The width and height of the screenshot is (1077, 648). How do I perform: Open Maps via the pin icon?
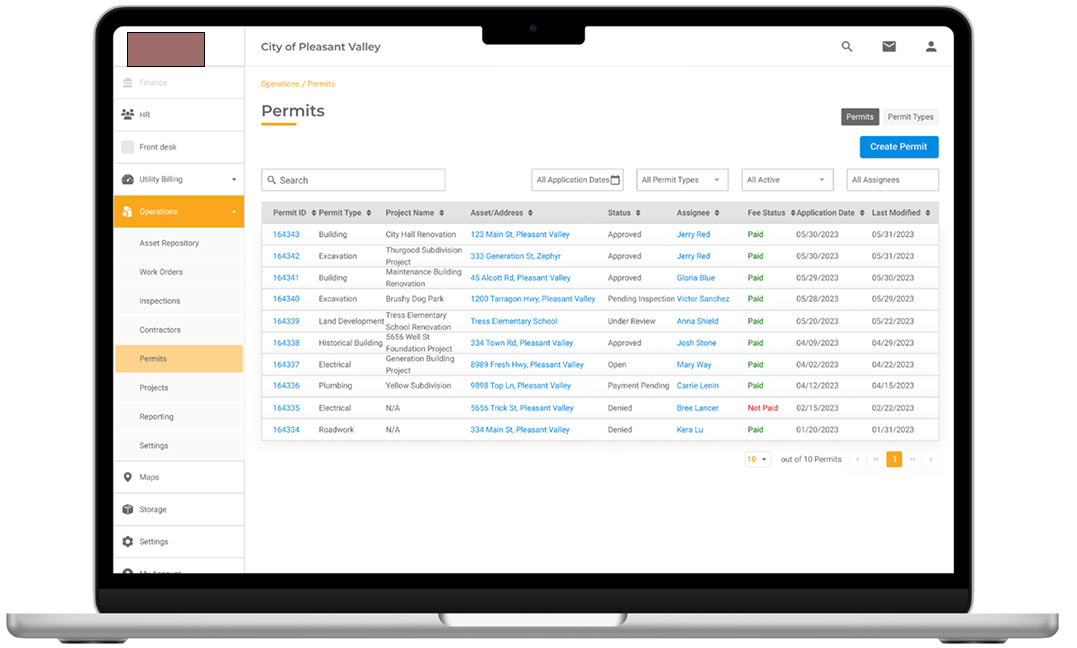click(128, 477)
